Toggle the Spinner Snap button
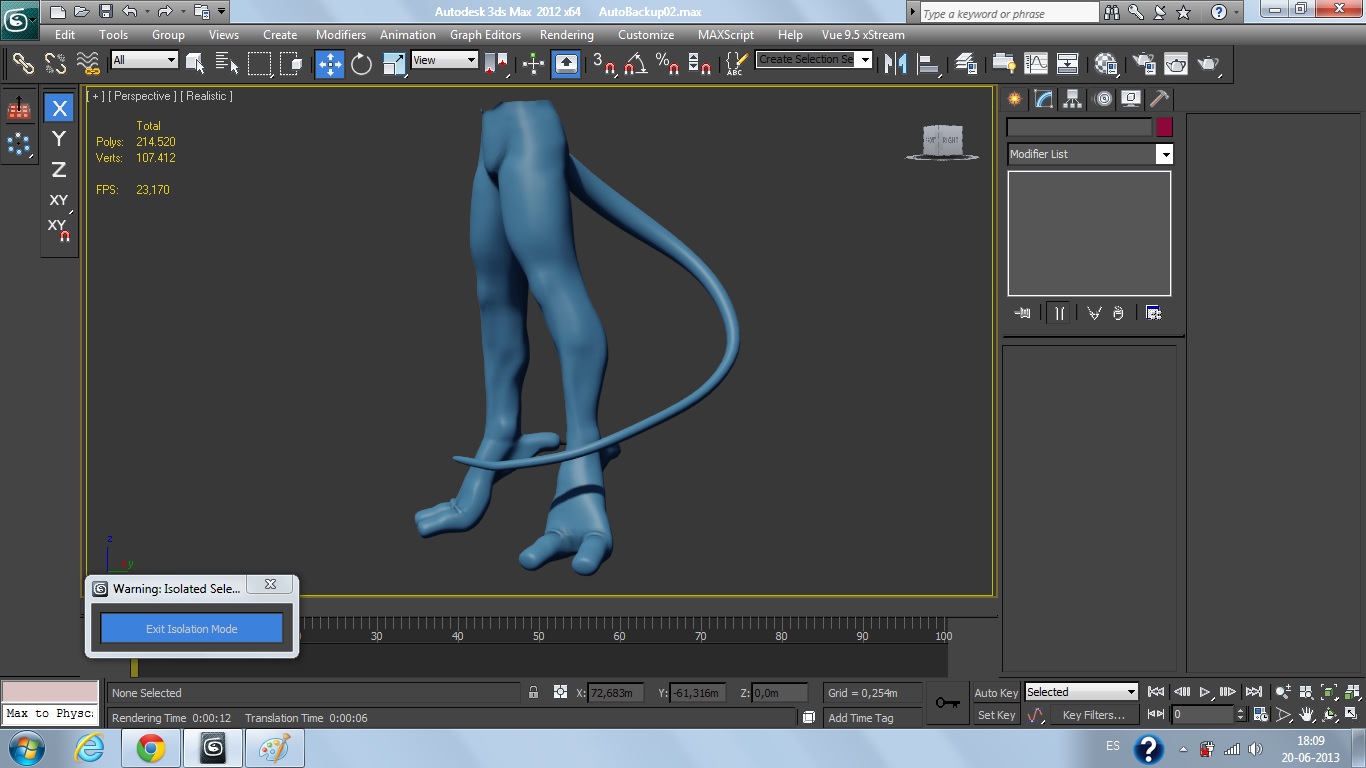Viewport: 1366px width, 768px height. [700, 64]
